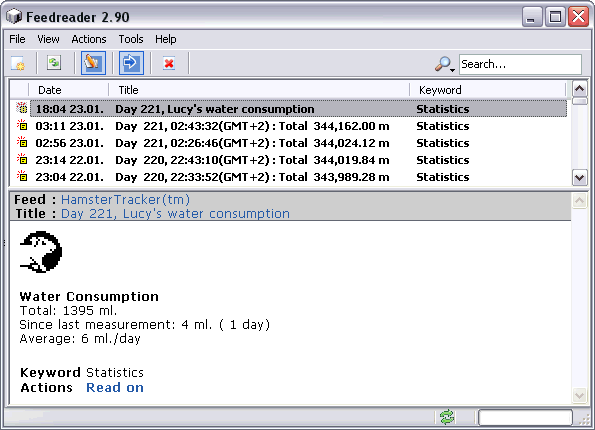Click the unread icon of the 03:11 row
Screen dimensions: 595x430
coord(22,125)
